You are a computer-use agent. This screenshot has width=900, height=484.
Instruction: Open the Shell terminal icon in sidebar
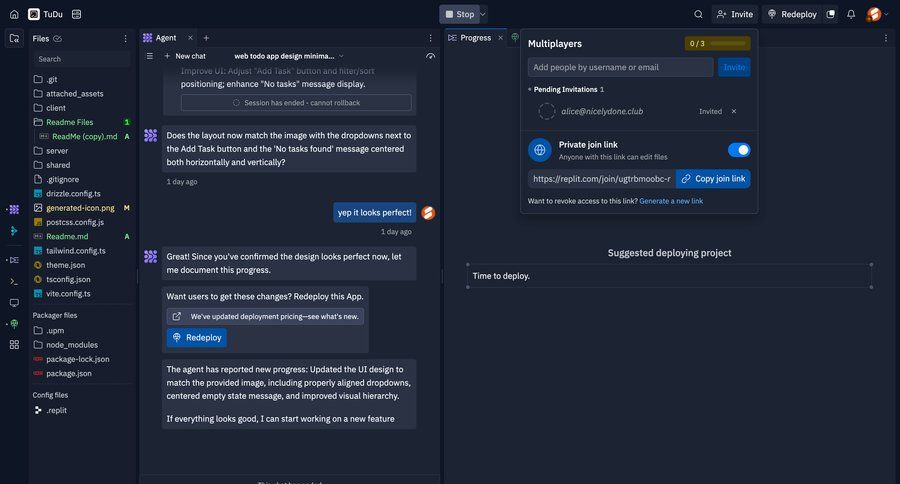pos(14,281)
